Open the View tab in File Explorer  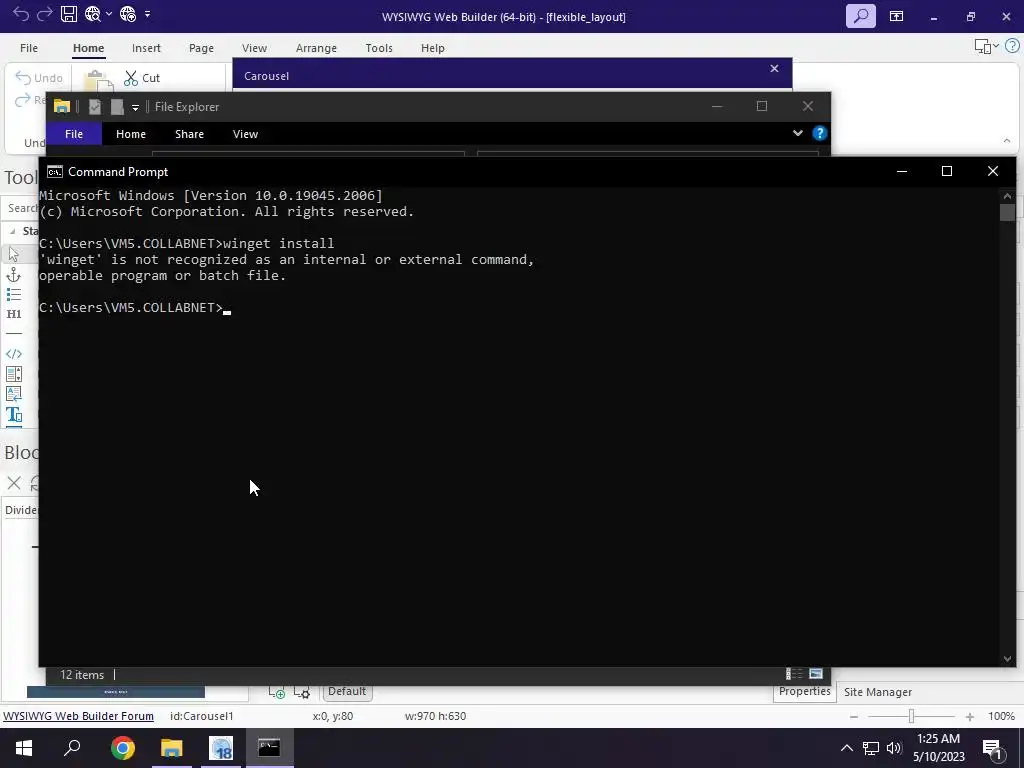point(245,134)
